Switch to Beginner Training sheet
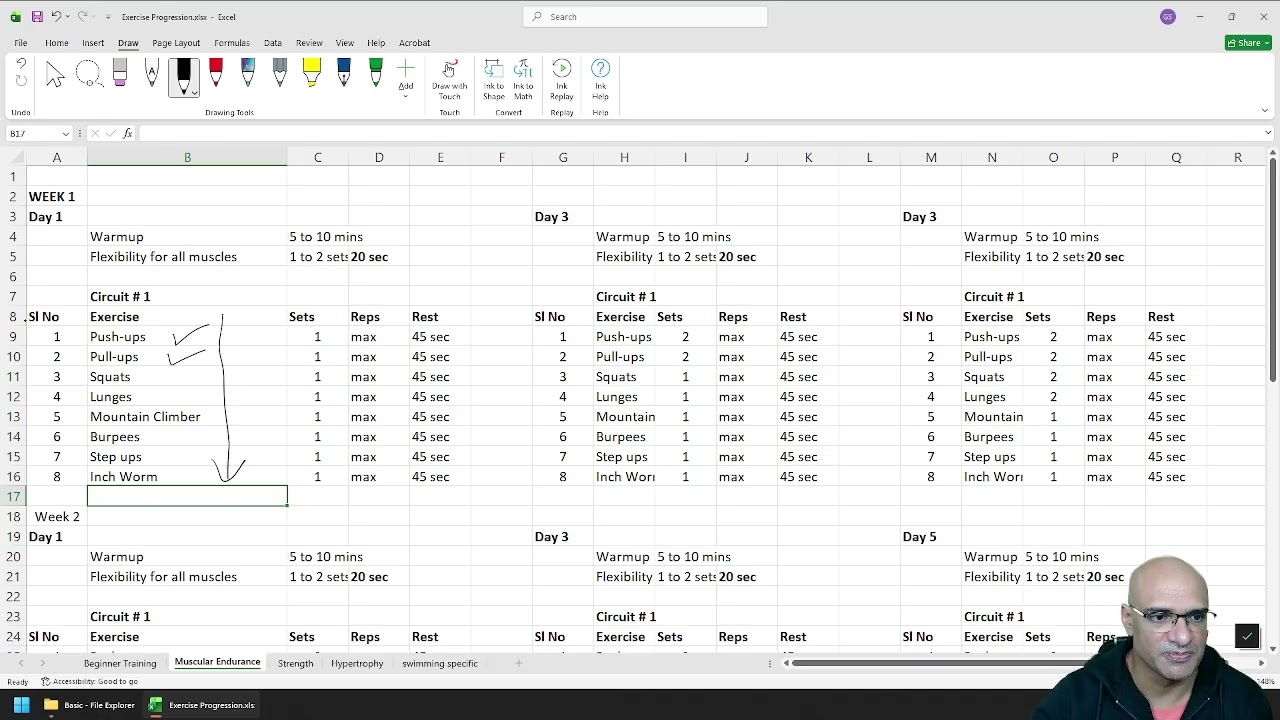The height and width of the screenshot is (720, 1280). coord(120,663)
